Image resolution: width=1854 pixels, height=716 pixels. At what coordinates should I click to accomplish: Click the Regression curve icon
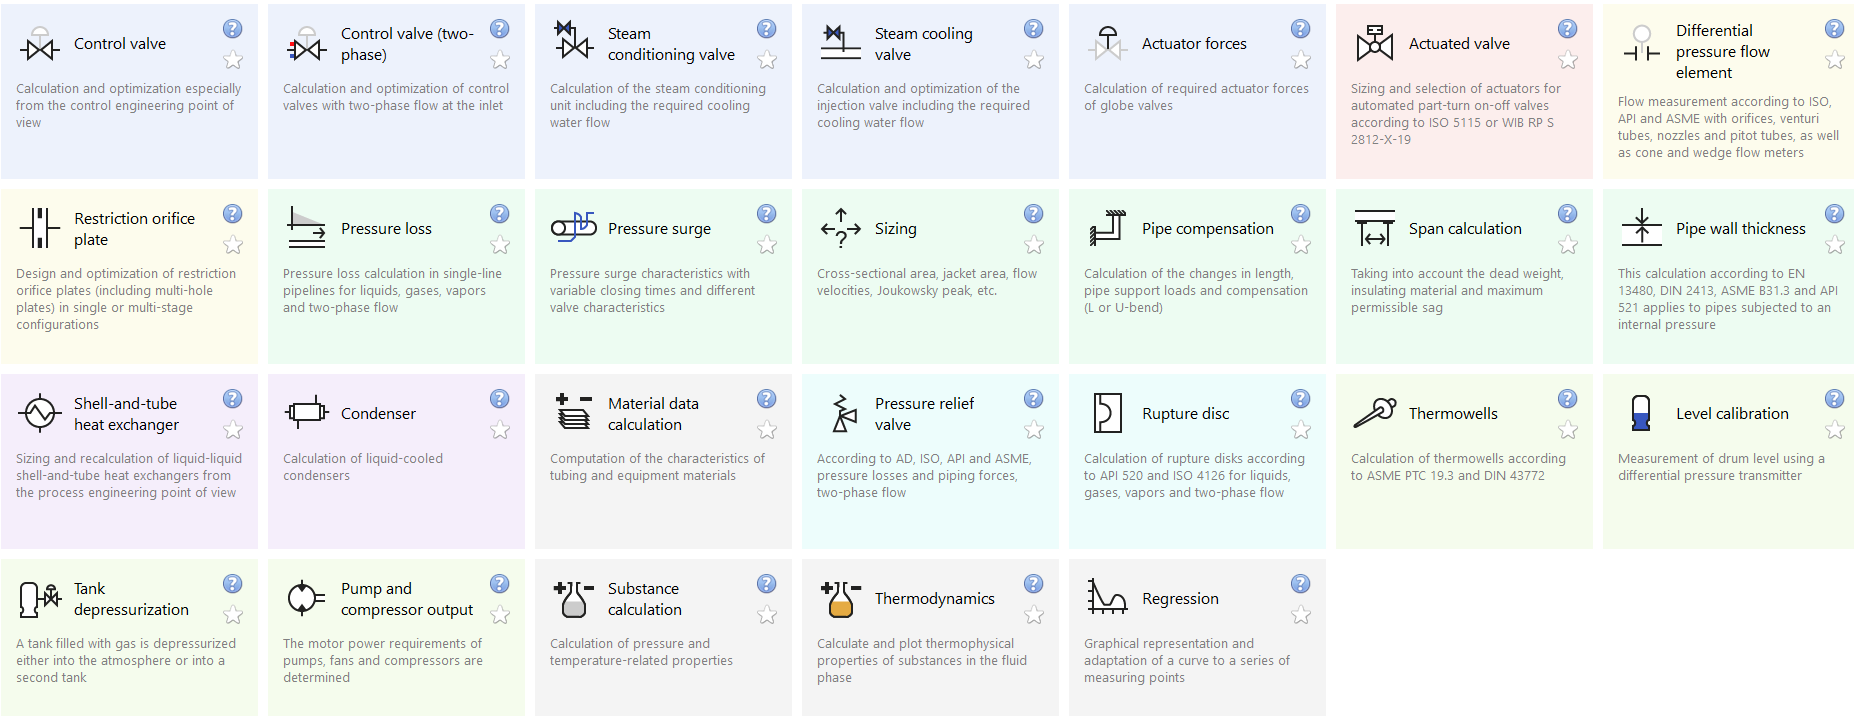coord(1107,597)
